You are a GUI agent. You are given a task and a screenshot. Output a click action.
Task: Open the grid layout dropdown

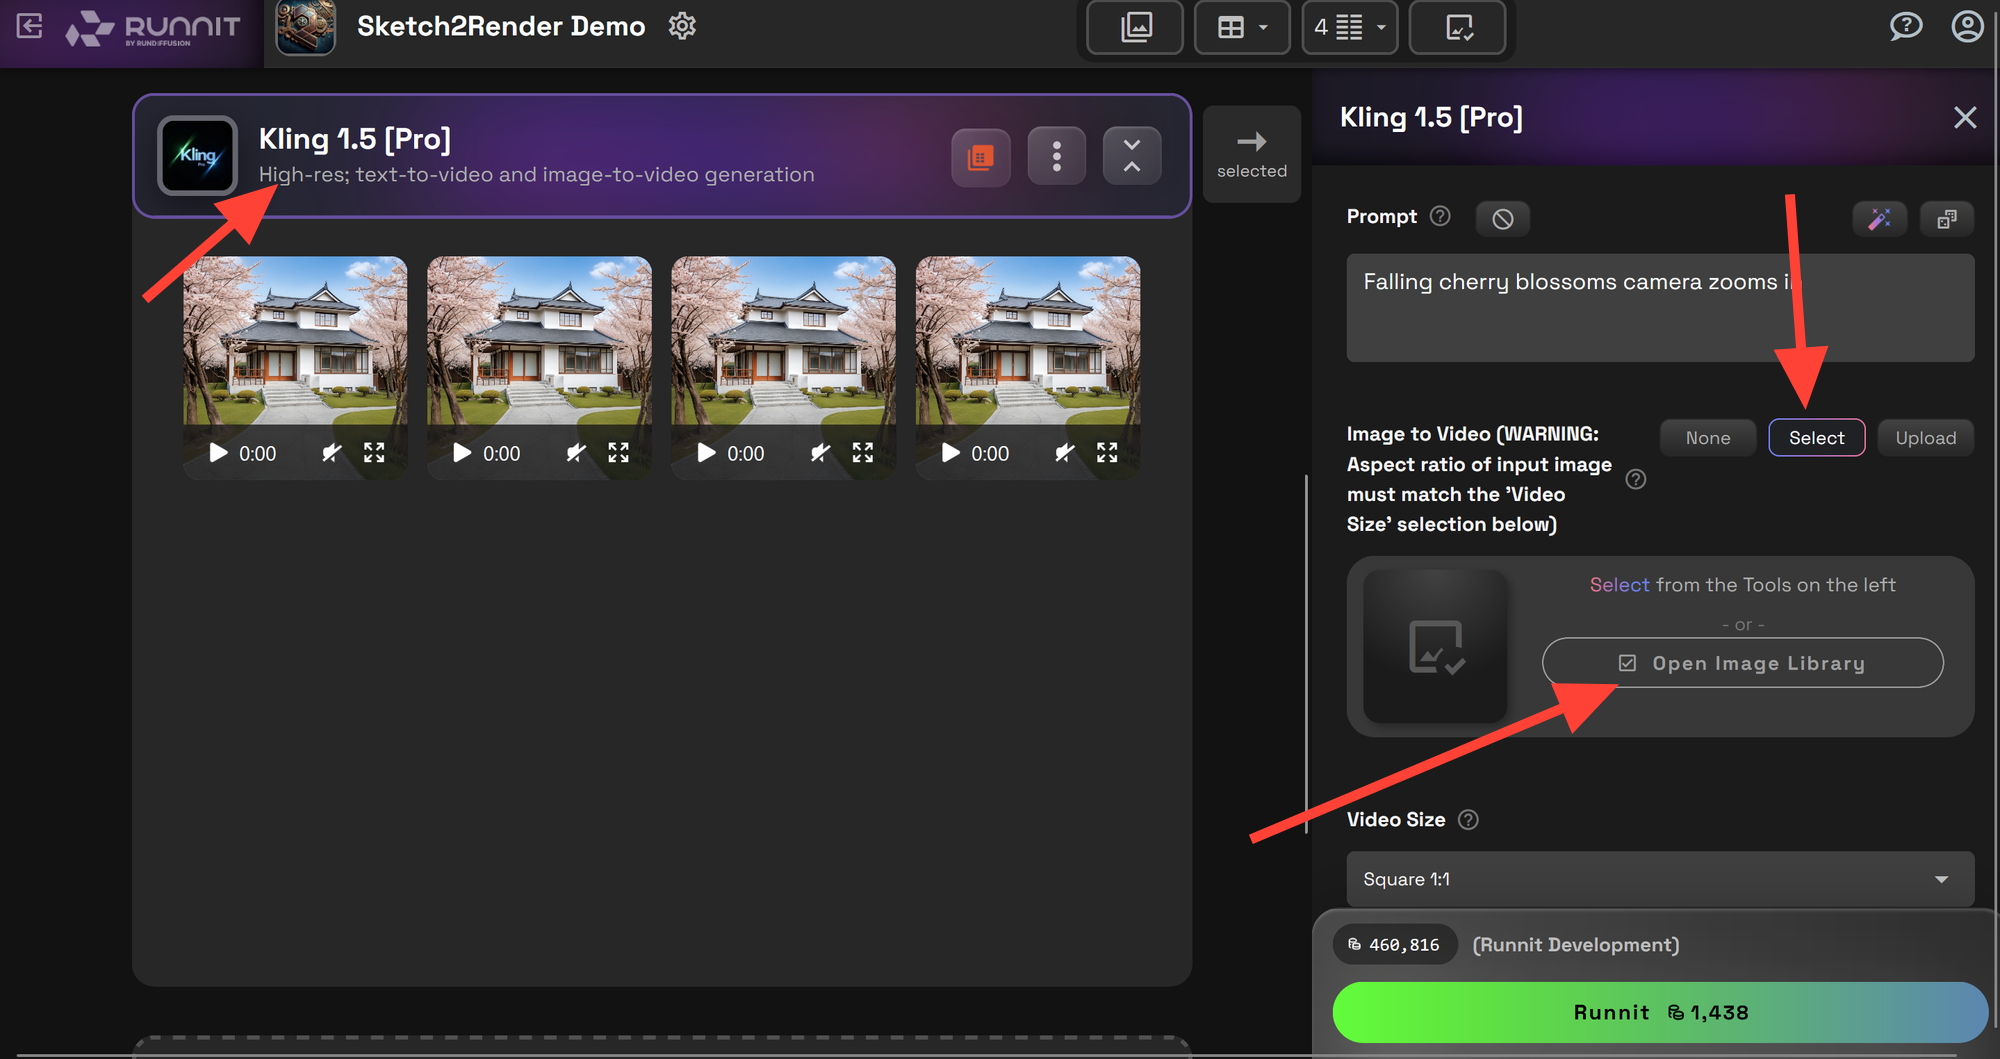click(1242, 27)
